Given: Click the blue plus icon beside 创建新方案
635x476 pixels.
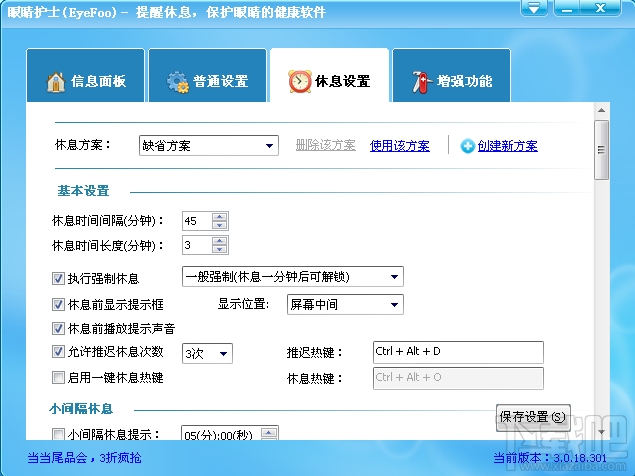Looking at the screenshot, I should [x=467, y=146].
